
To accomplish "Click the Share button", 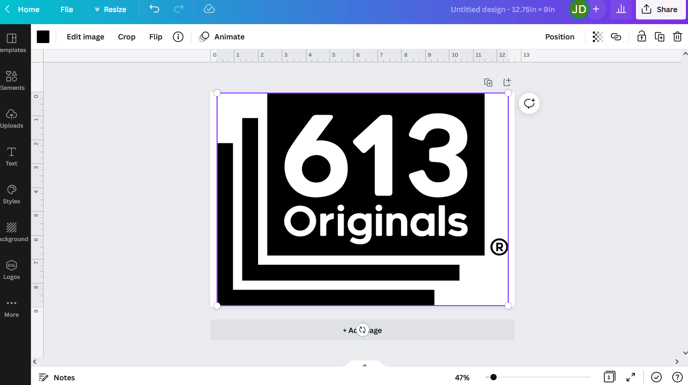I will (659, 9).
